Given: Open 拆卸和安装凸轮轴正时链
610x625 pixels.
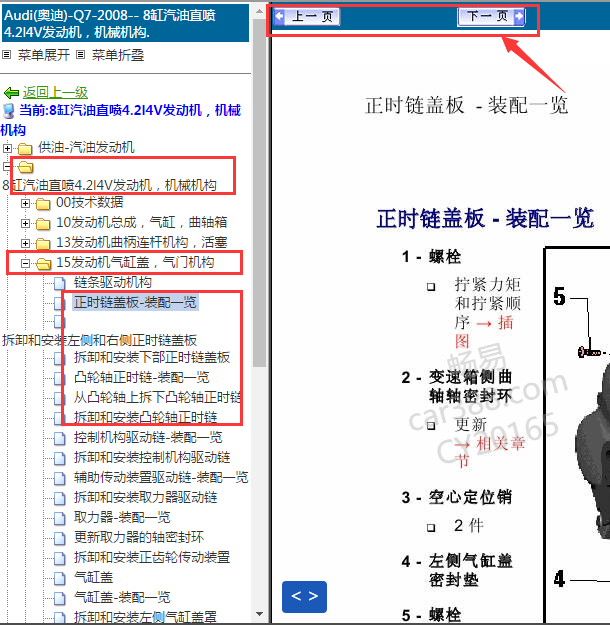Looking at the screenshot, I should tap(146, 417).
